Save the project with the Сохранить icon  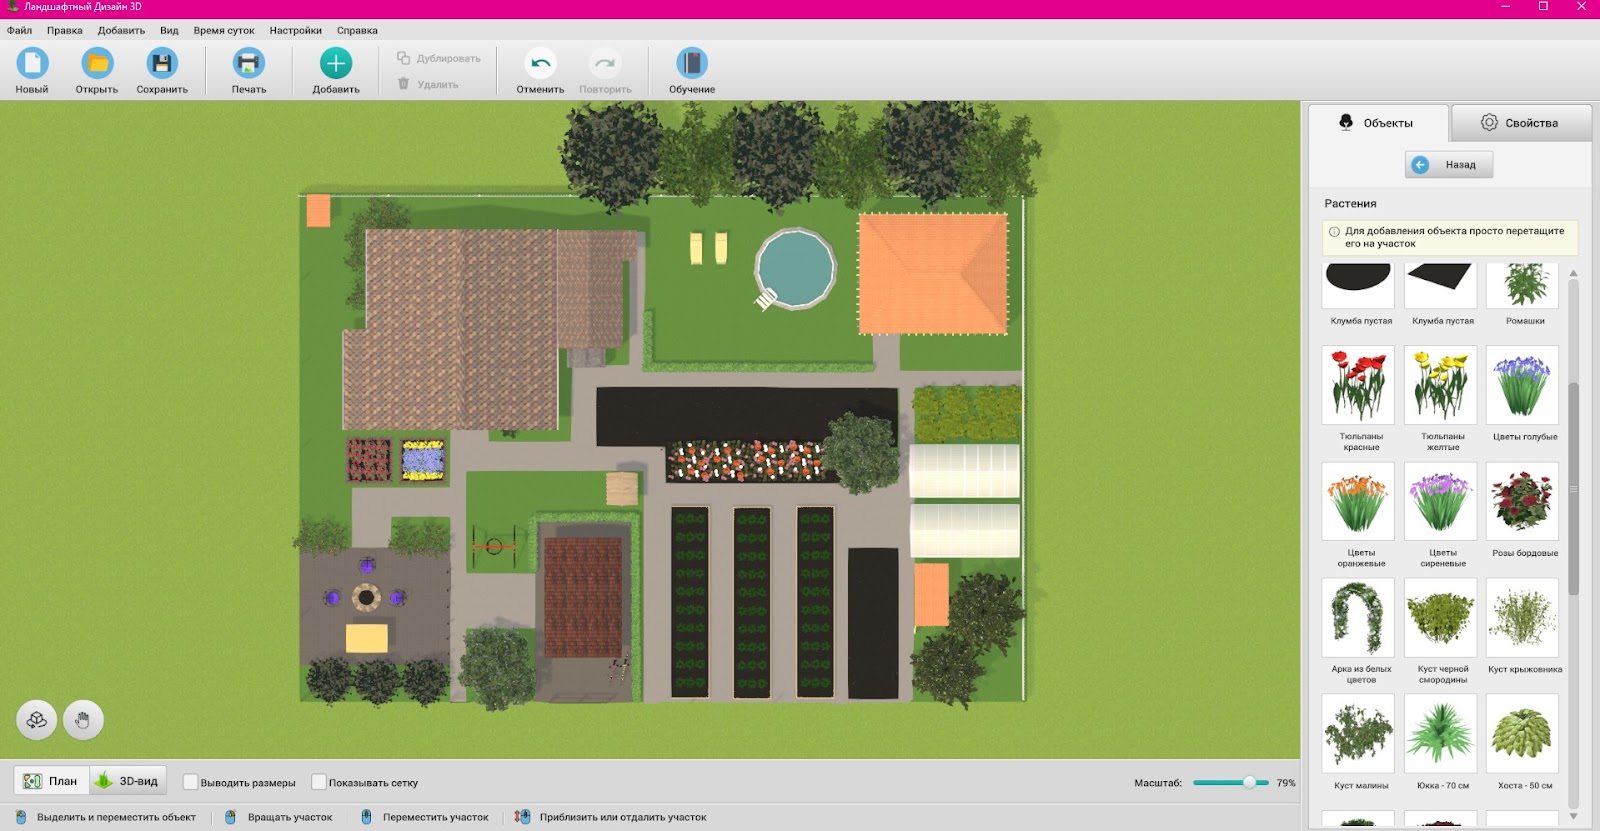coord(162,64)
